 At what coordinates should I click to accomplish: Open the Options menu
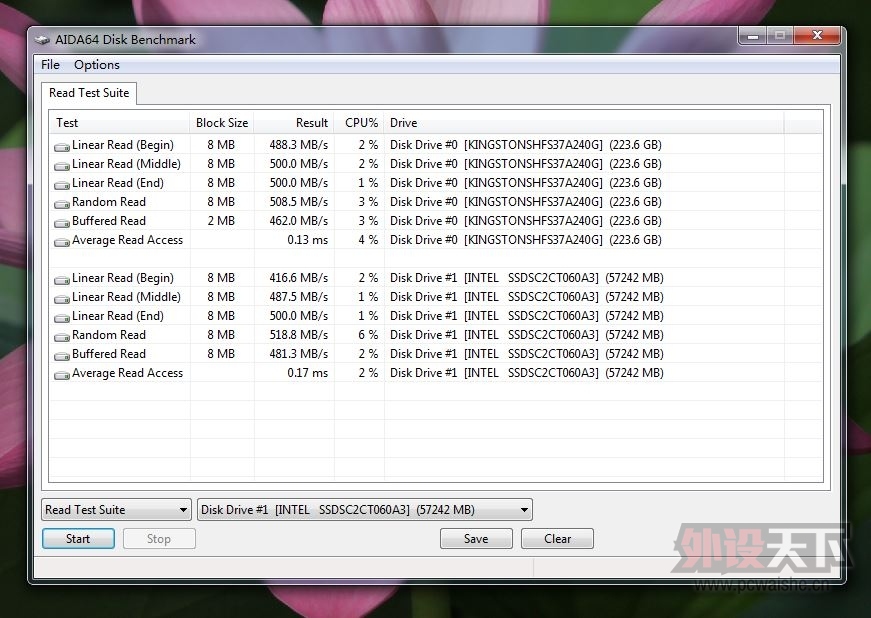[97, 64]
